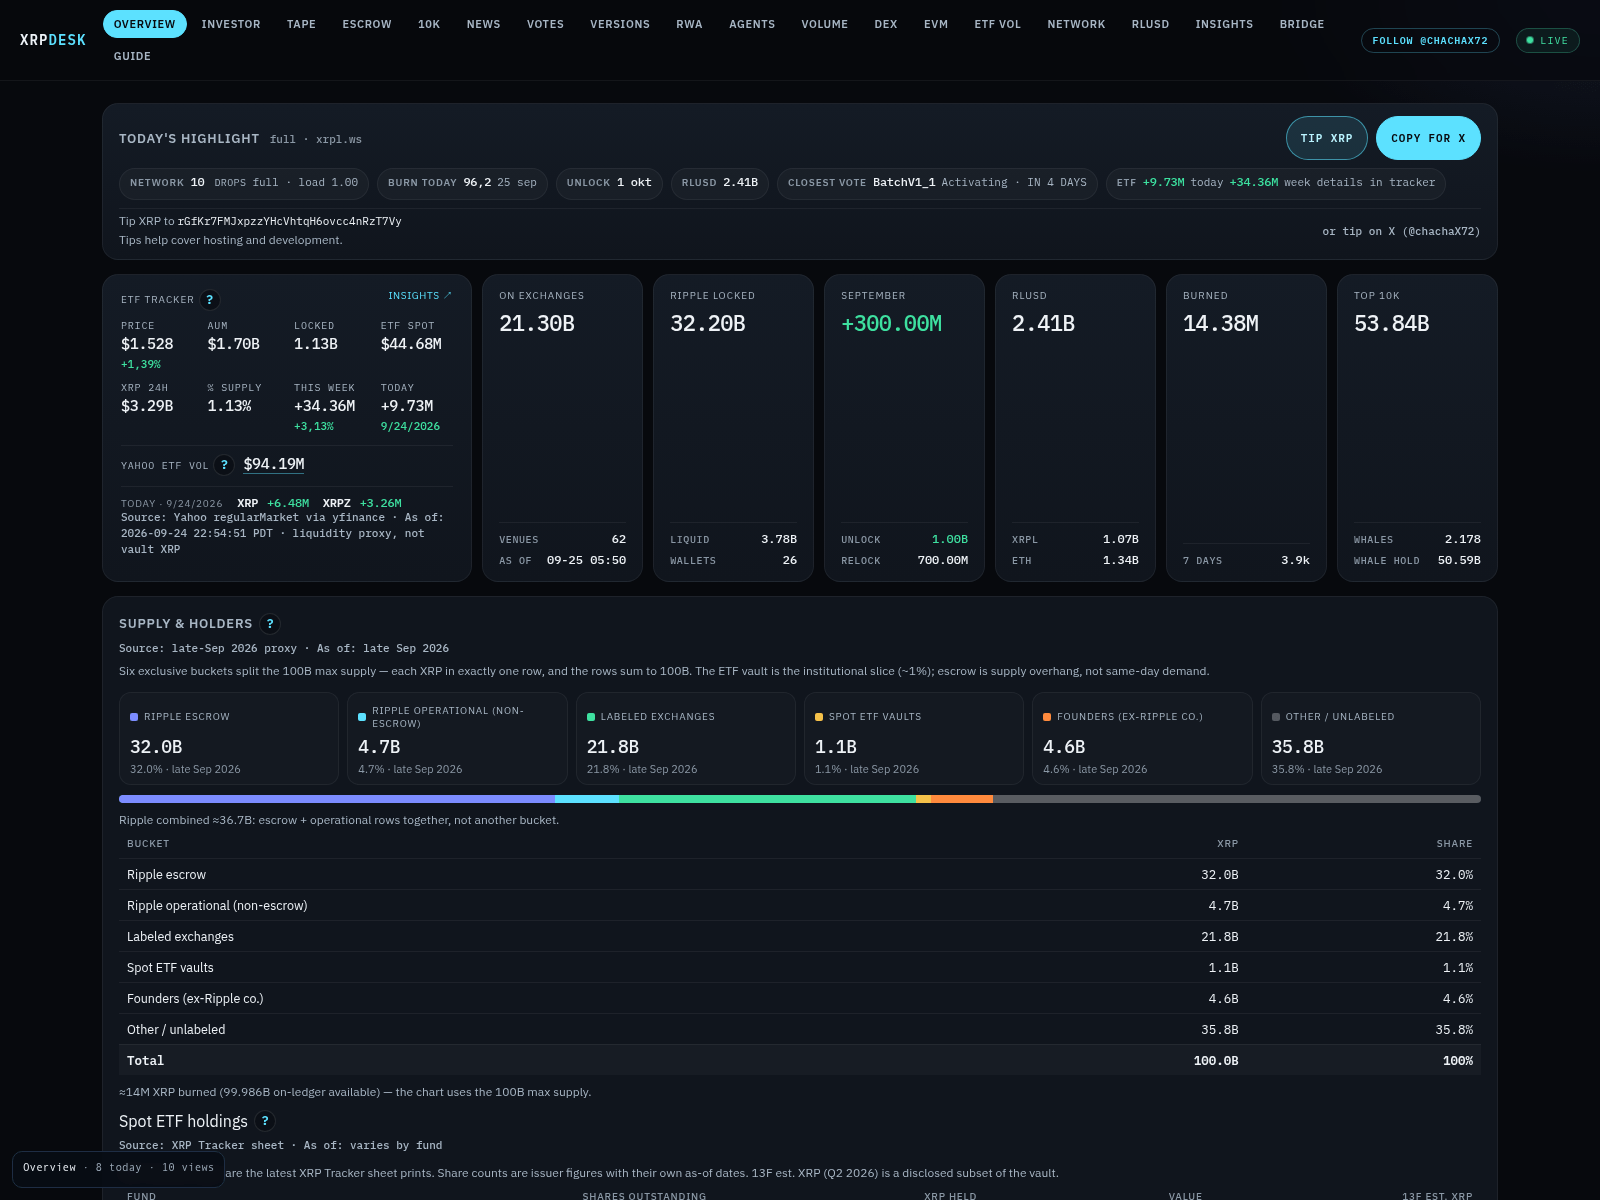Screen dimensions: 1600x1200
Task: Switch to the Votes tab
Action: point(546,24)
